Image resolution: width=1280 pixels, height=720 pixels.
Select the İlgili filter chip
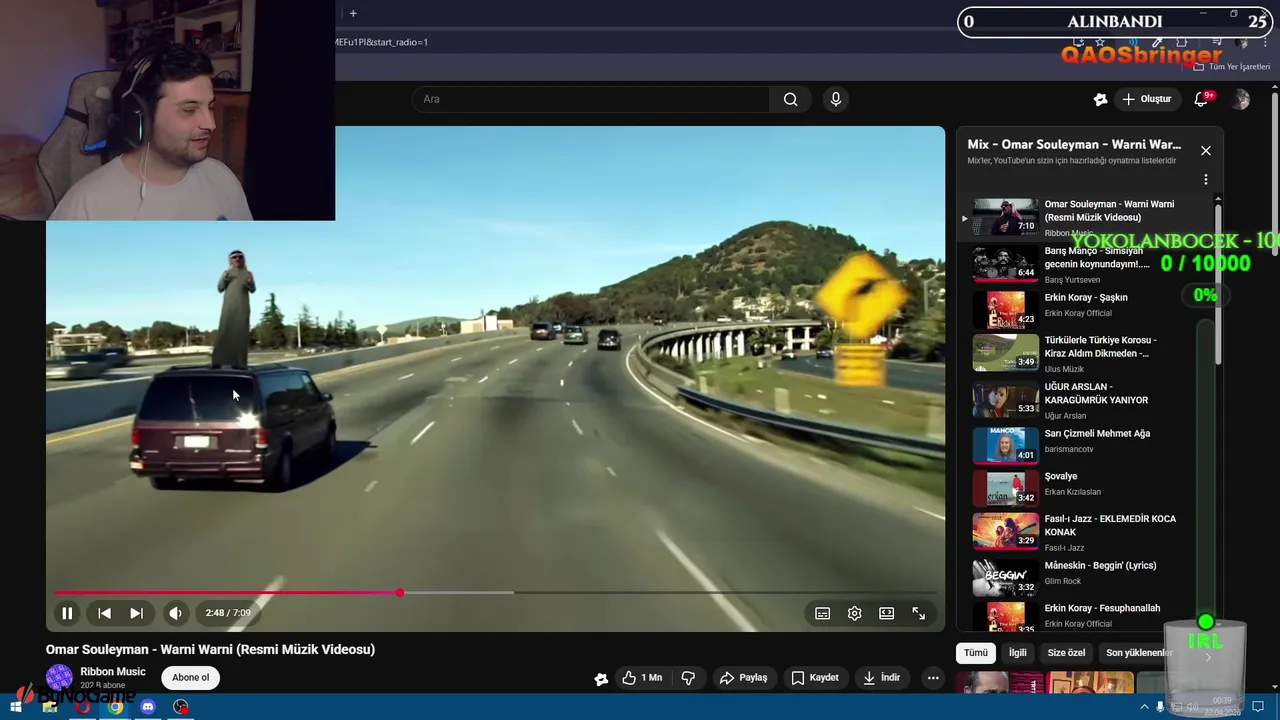click(1017, 653)
